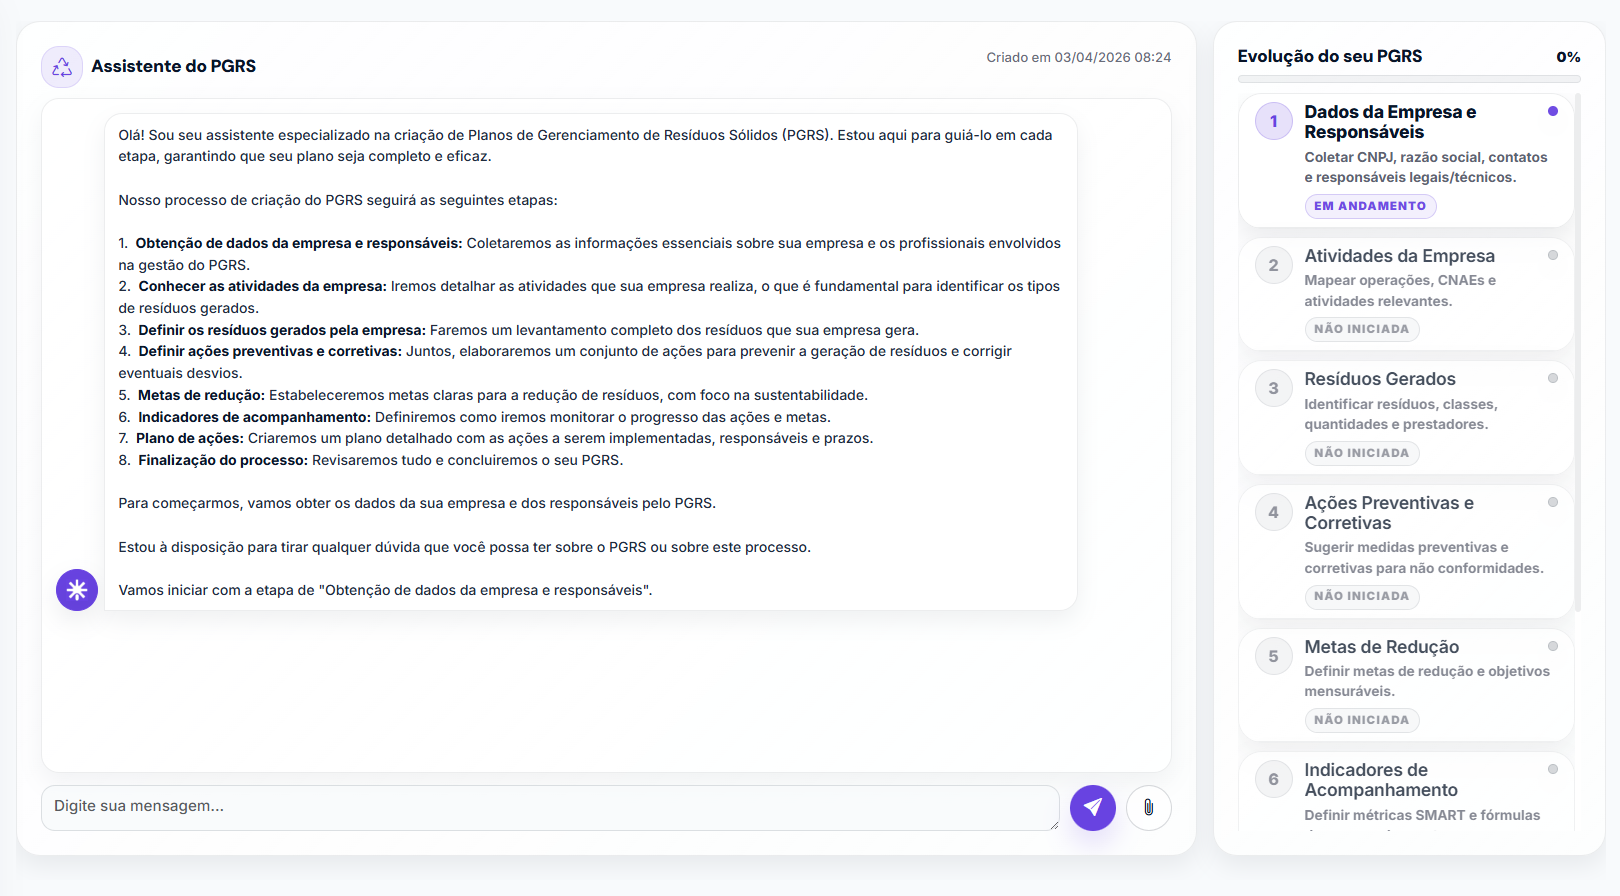Click 'NÃO INICIADA' badge under Resíduos Gerados
Image resolution: width=1620 pixels, height=896 pixels.
point(1361,453)
